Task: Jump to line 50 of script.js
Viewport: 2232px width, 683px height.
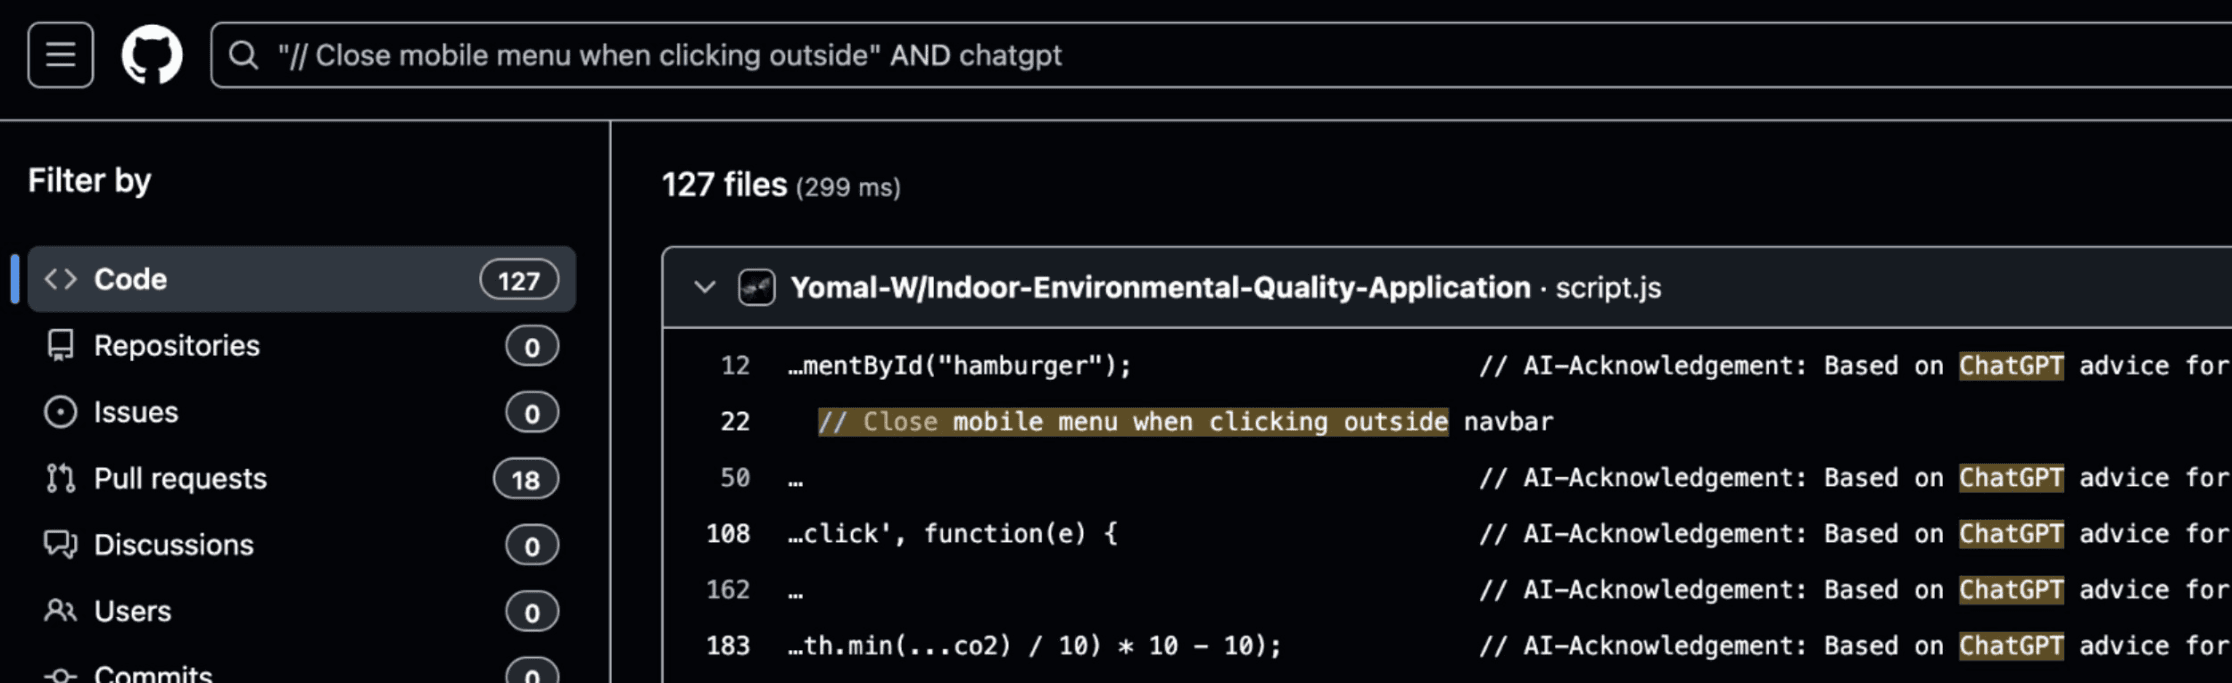Action: (x=735, y=478)
